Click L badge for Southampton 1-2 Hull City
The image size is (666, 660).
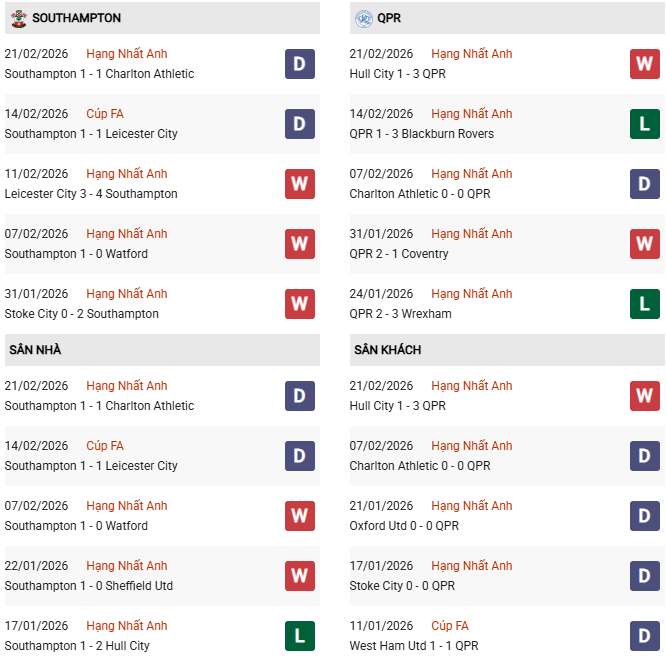(300, 636)
